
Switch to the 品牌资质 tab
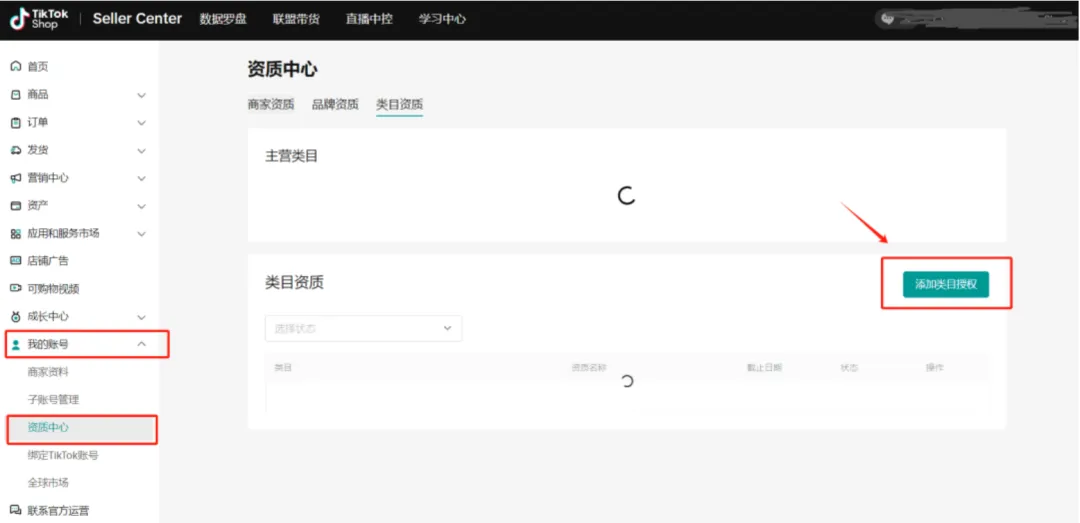click(x=335, y=104)
